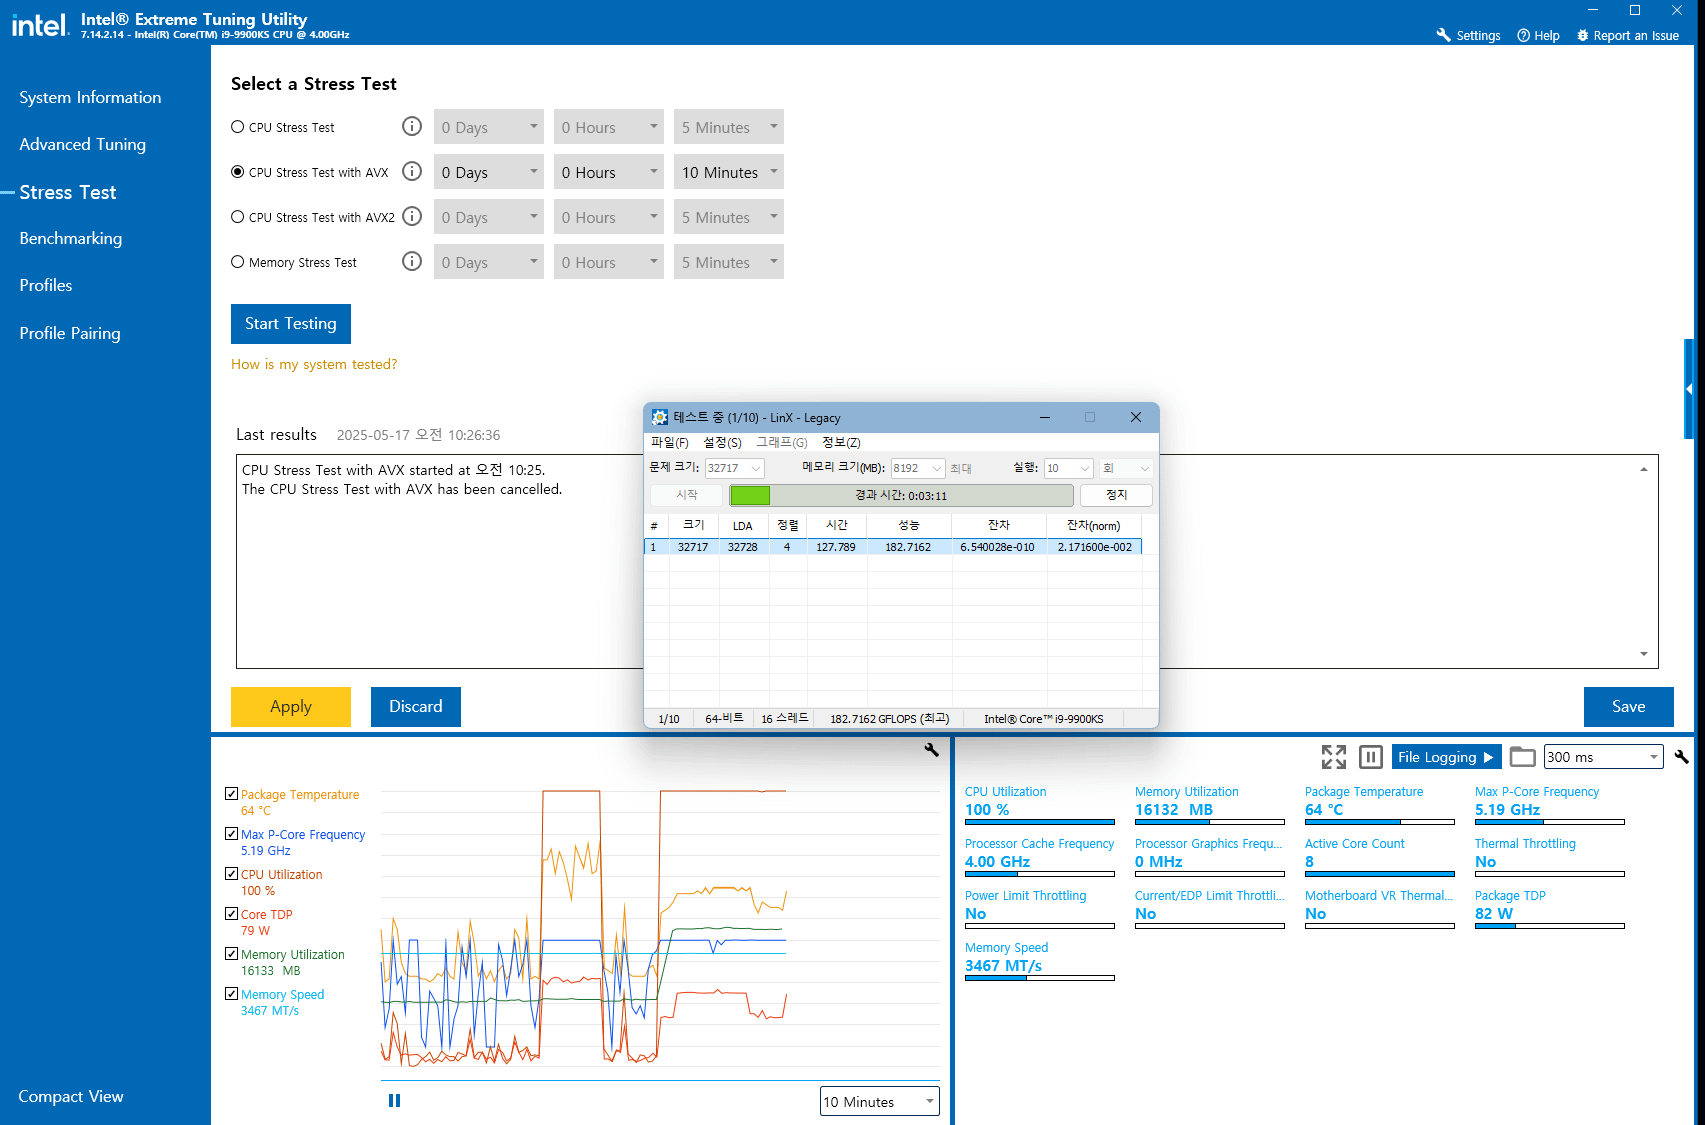Open LinX problem size dropdown 32717

tap(735, 468)
